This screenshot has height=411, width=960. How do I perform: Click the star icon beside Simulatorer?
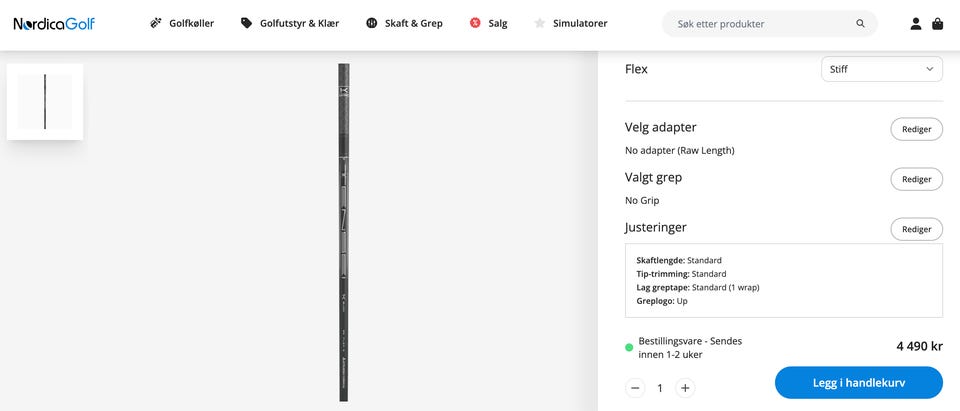(x=539, y=23)
